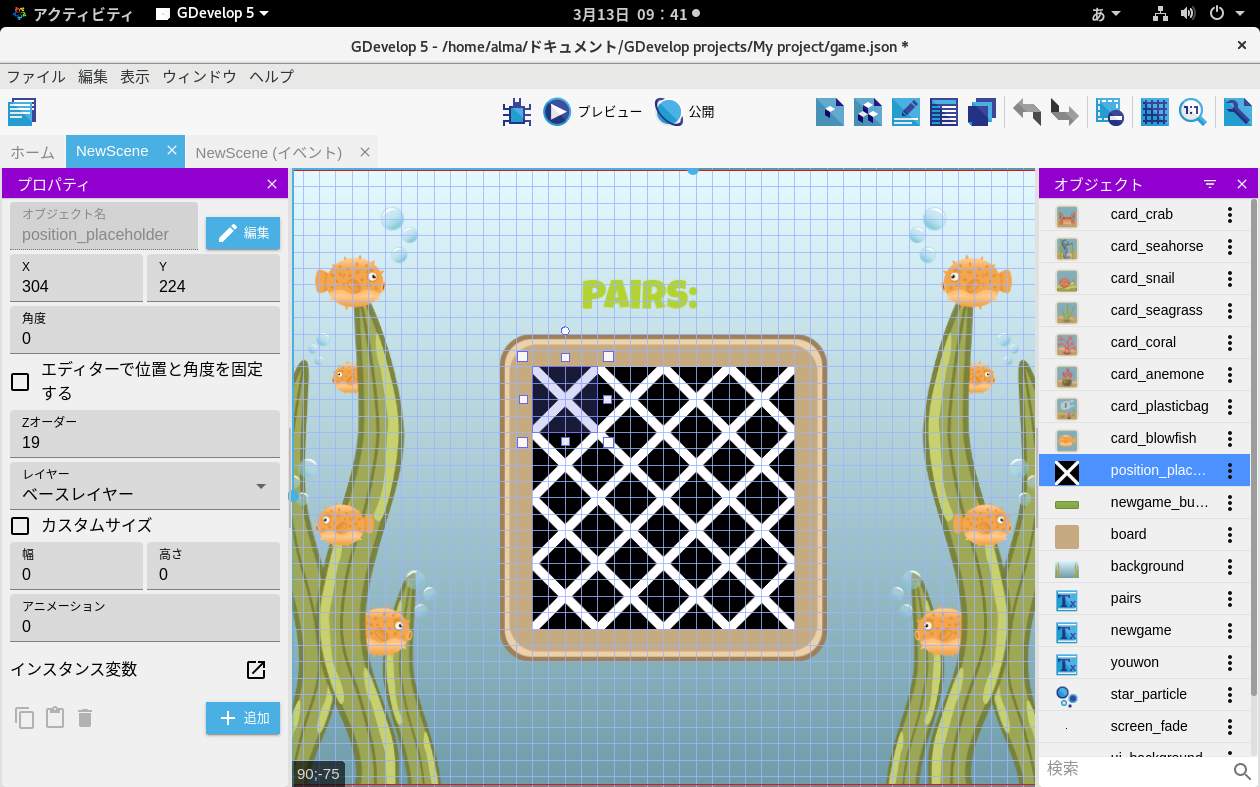Click the search magnifier icon
This screenshot has height=787, width=1260.
[1242, 770]
